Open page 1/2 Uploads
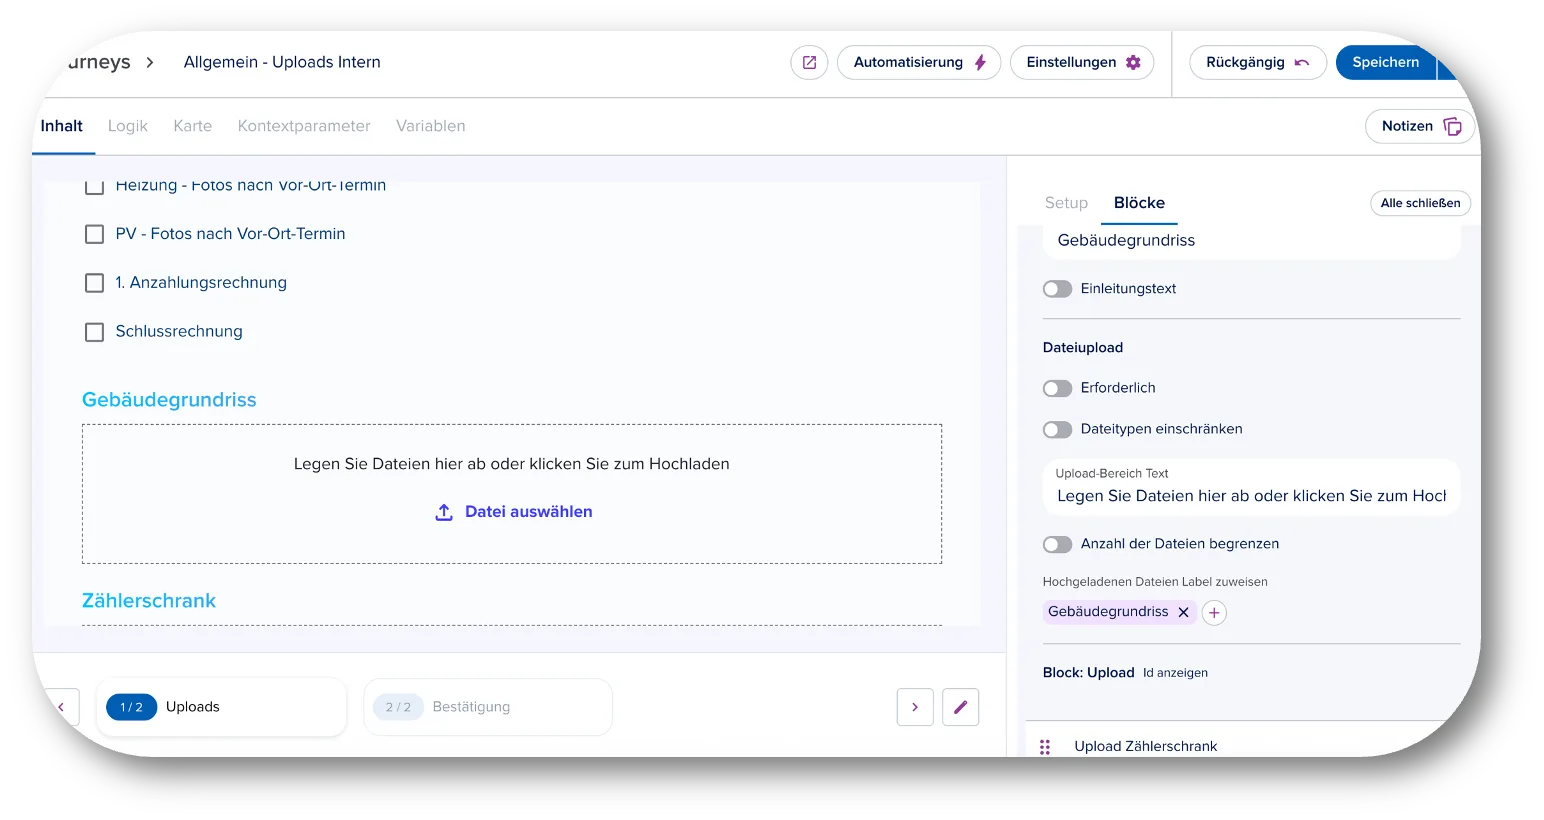This screenshot has width=1544, height=820. pyautogui.click(x=221, y=707)
